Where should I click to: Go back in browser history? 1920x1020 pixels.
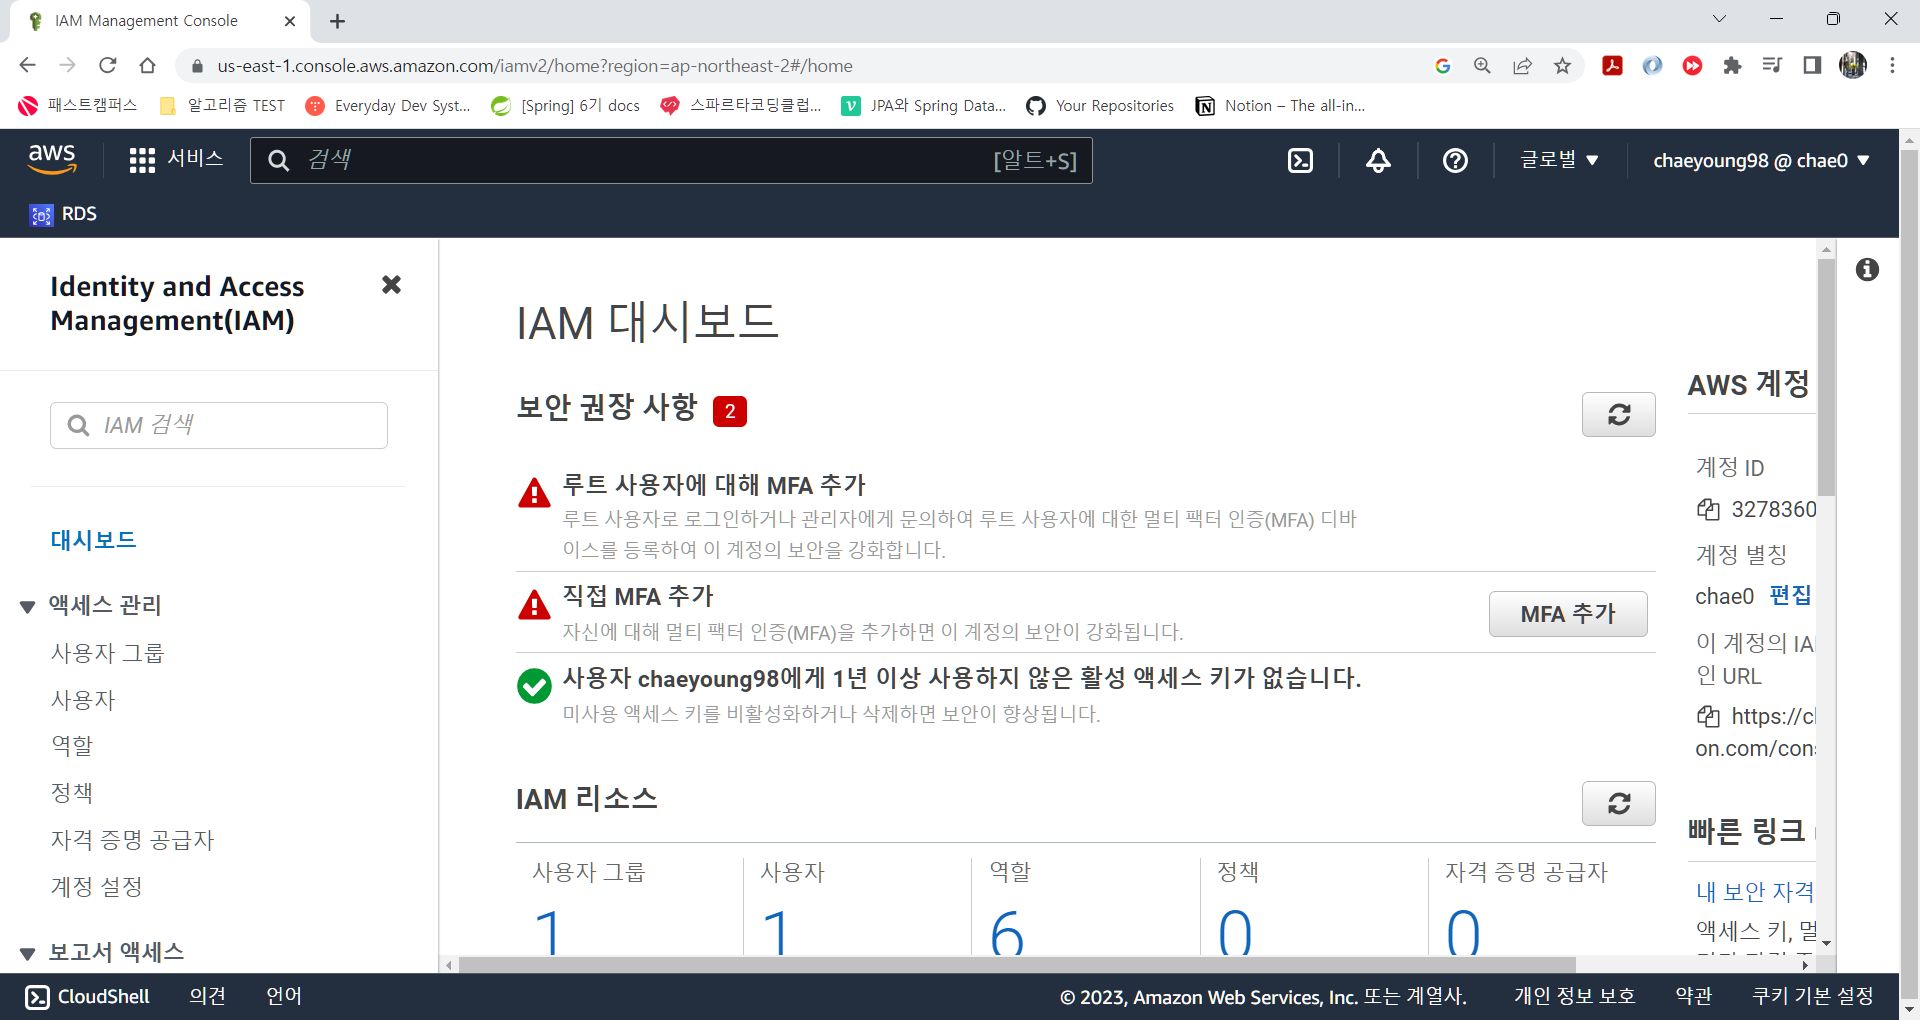pos(27,65)
